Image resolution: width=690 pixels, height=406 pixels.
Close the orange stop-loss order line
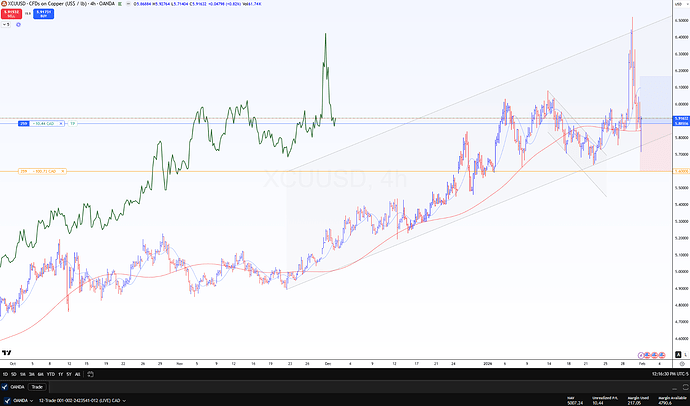(63, 171)
